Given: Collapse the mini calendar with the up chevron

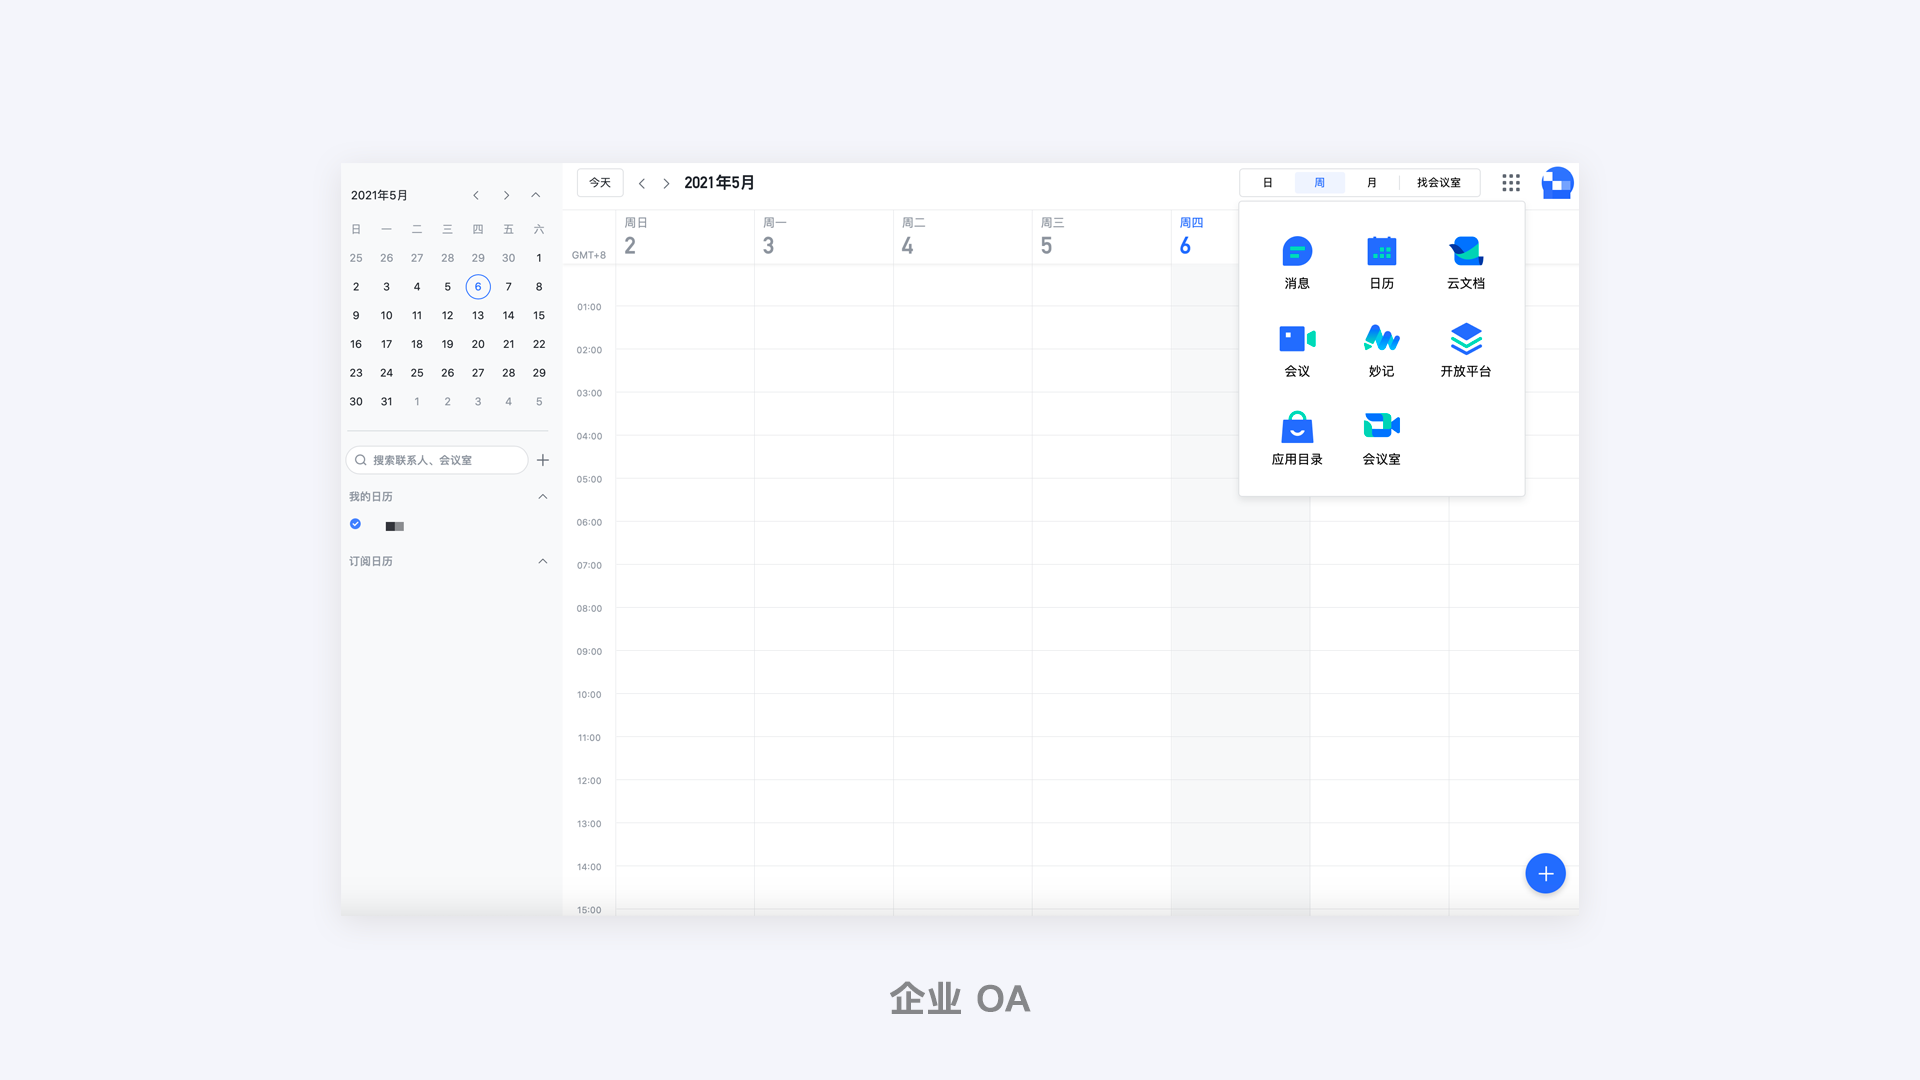Looking at the screenshot, I should [536, 196].
